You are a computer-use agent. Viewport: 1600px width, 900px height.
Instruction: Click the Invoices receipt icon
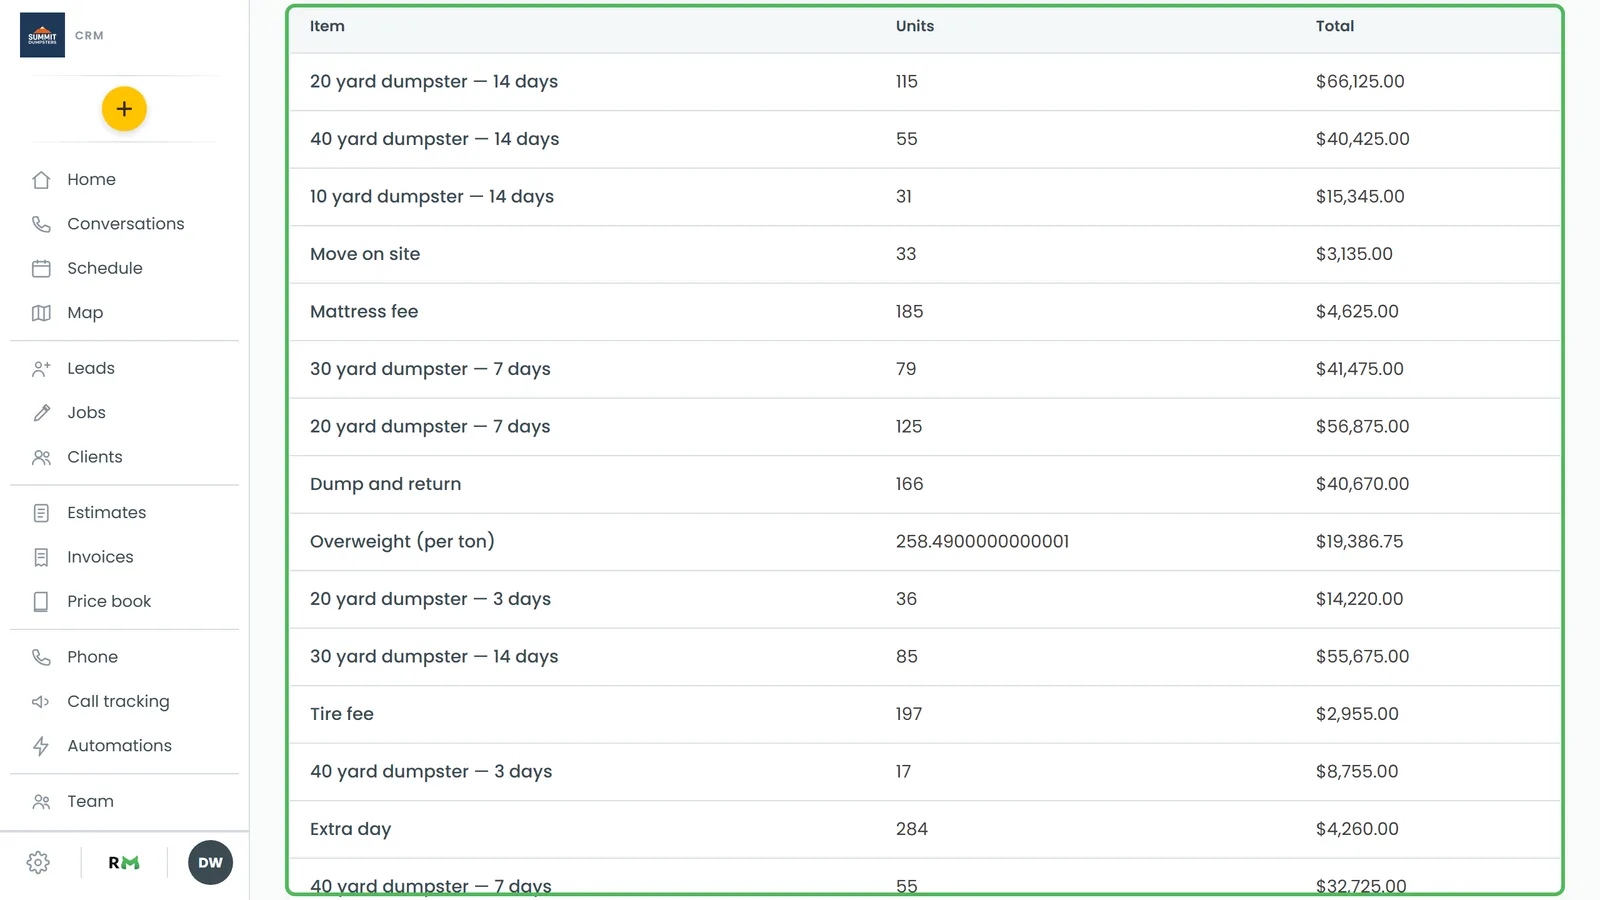[x=41, y=557]
